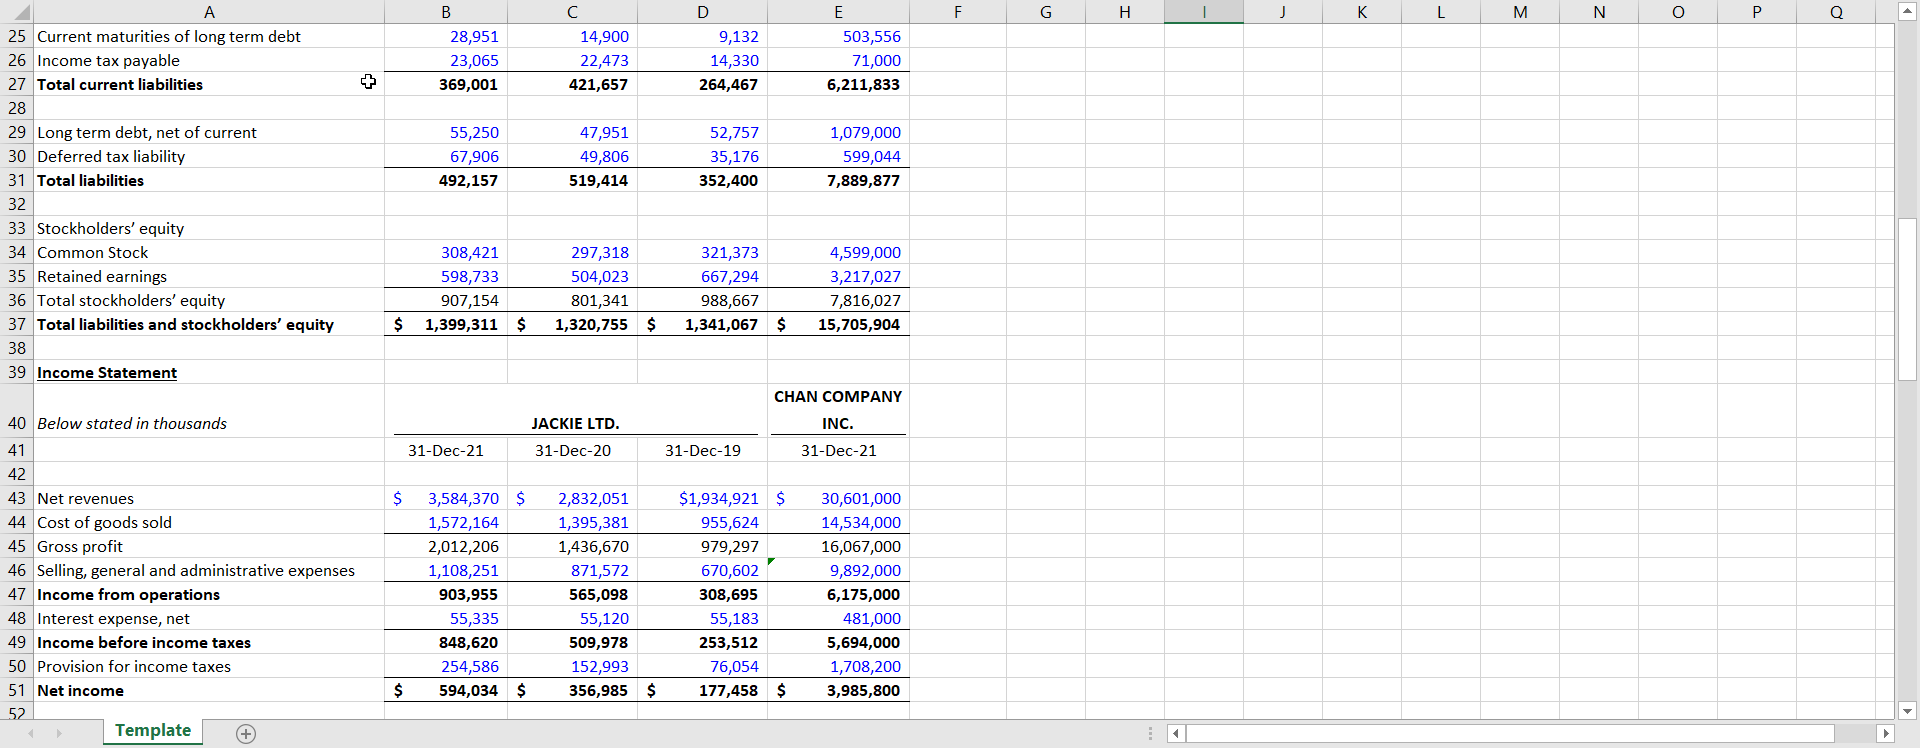Click the vertical scrollbar up arrow
Screen dimensions: 1920x748
[x=1908, y=12]
